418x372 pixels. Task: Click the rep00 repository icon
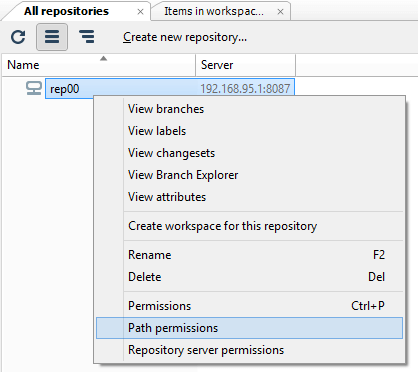(34, 89)
